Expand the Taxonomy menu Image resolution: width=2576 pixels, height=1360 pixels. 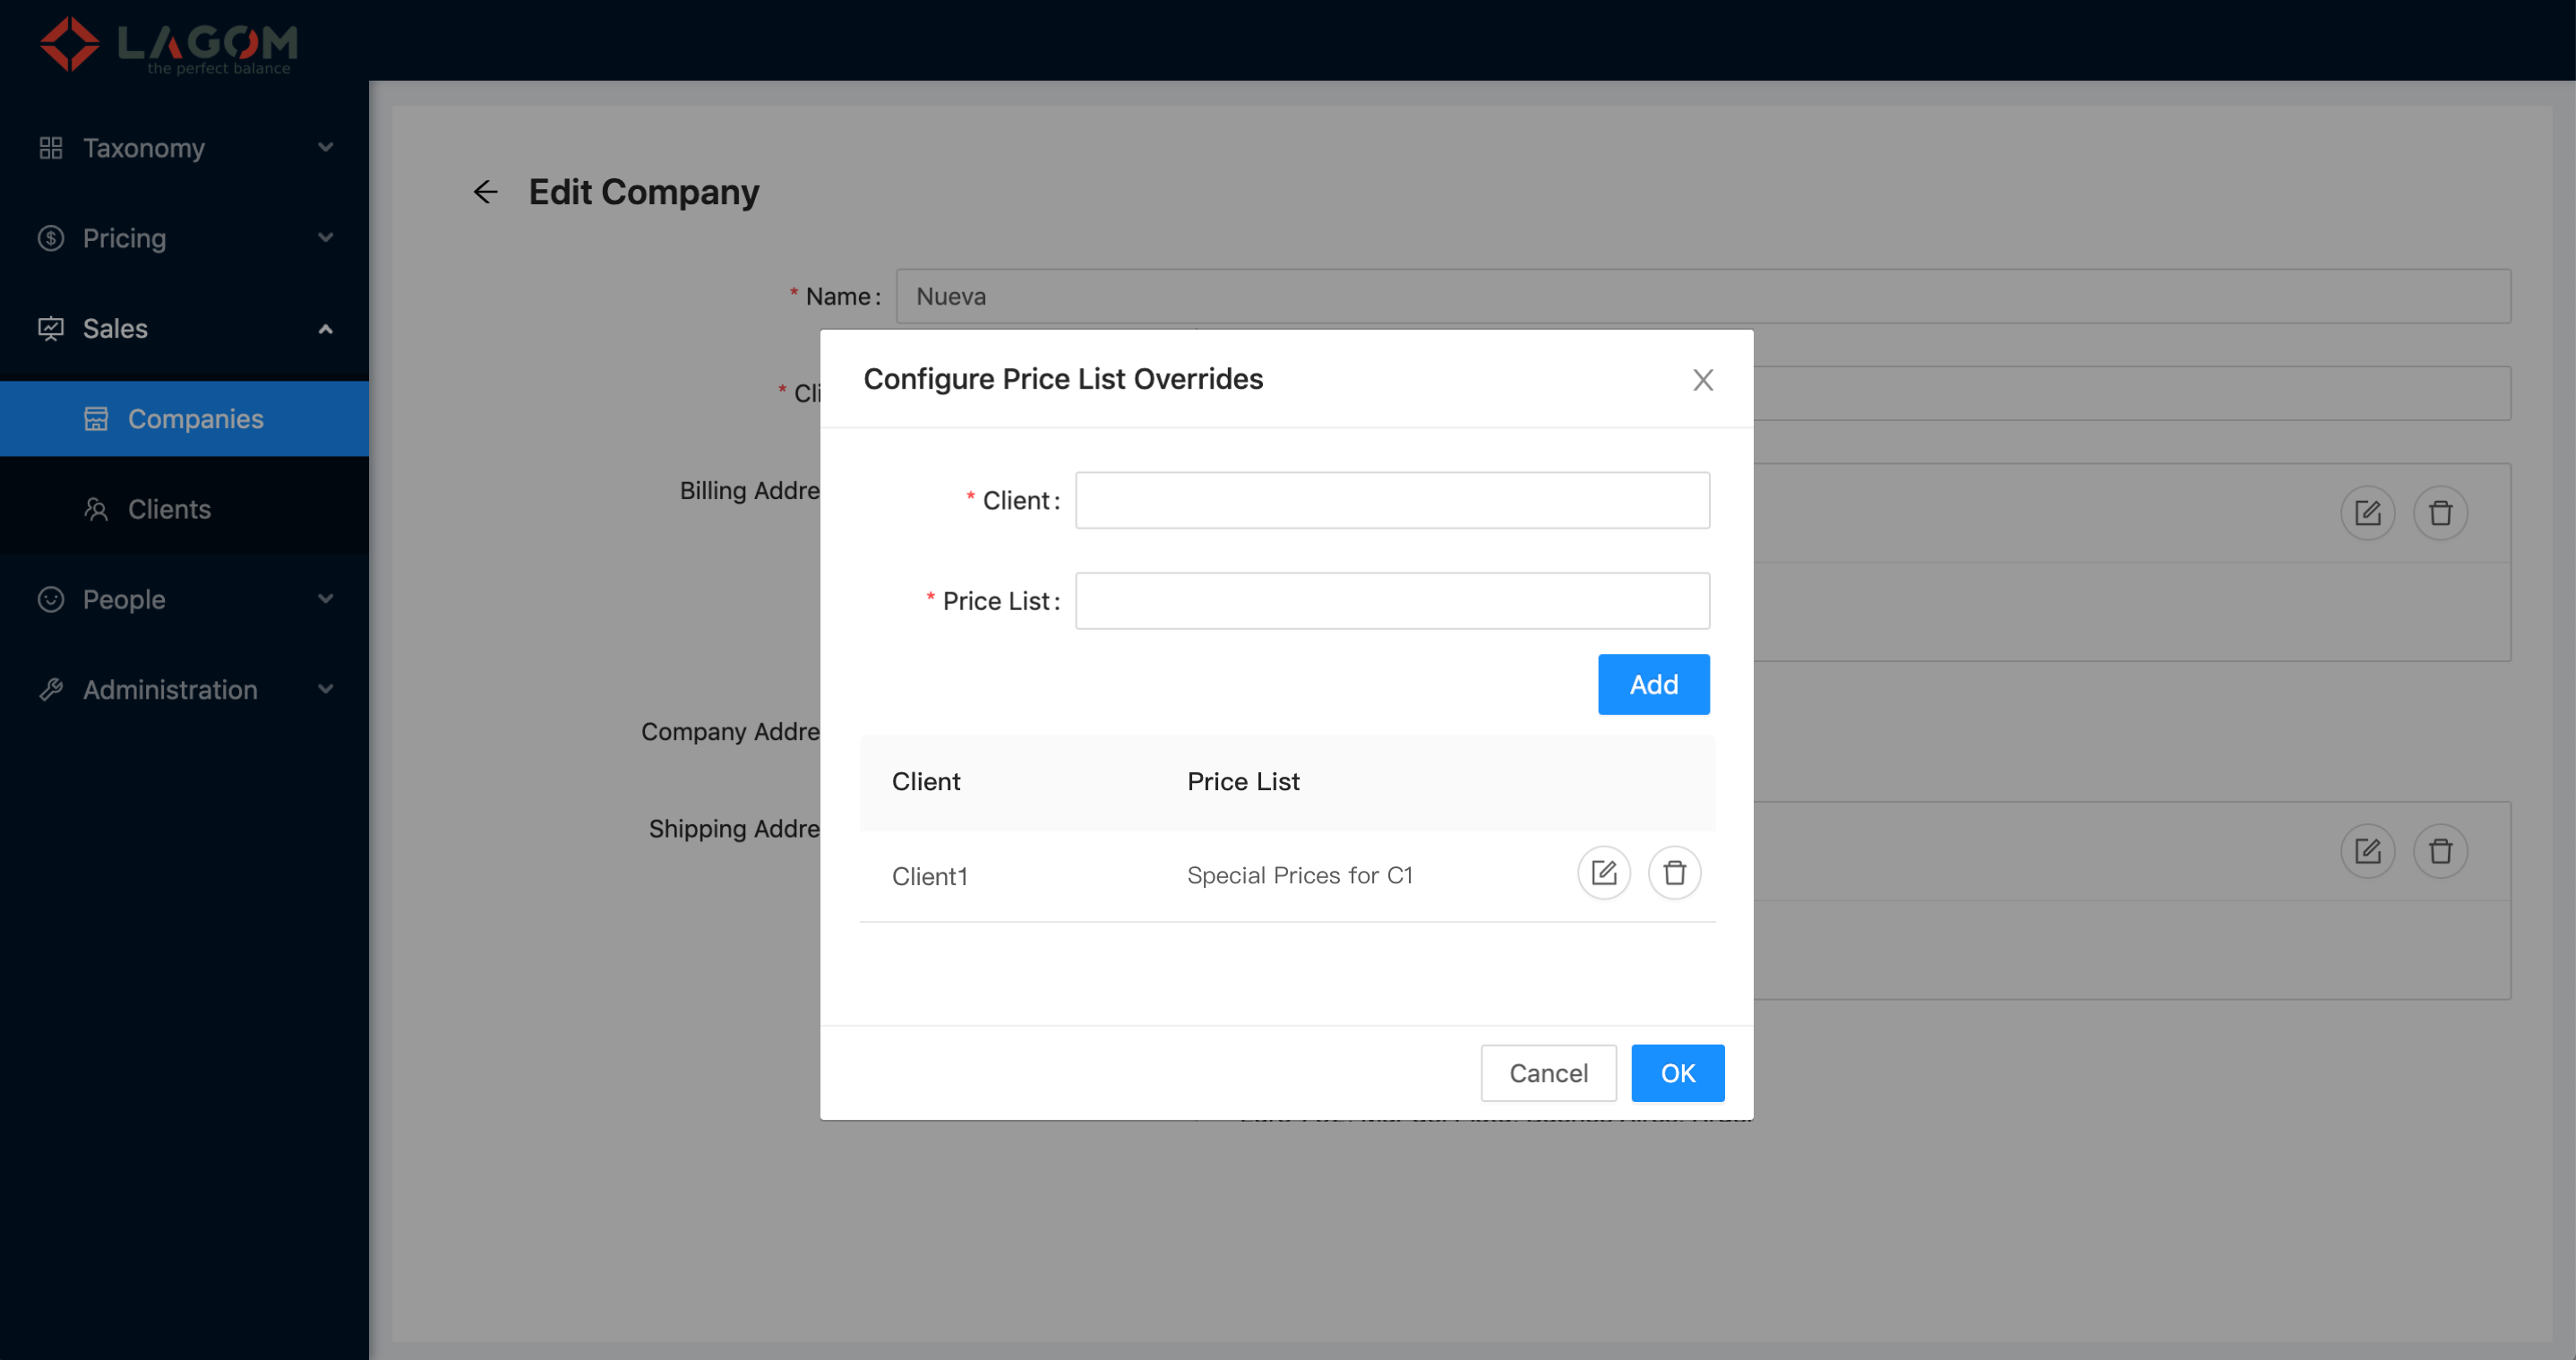click(x=184, y=148)
